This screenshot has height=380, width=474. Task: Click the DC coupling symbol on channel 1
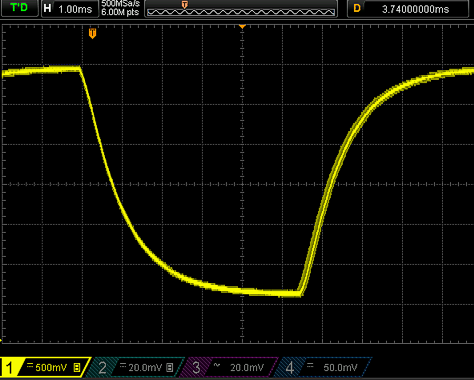pos(30,365)
